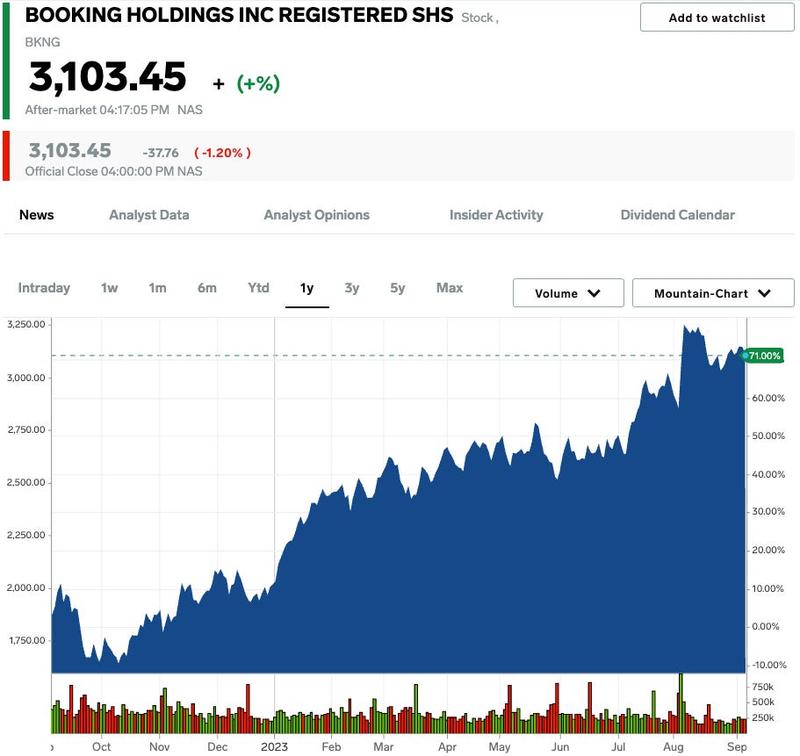The image size is (800, 756).
Task: Open the News tab
Action: coord(37,215)
